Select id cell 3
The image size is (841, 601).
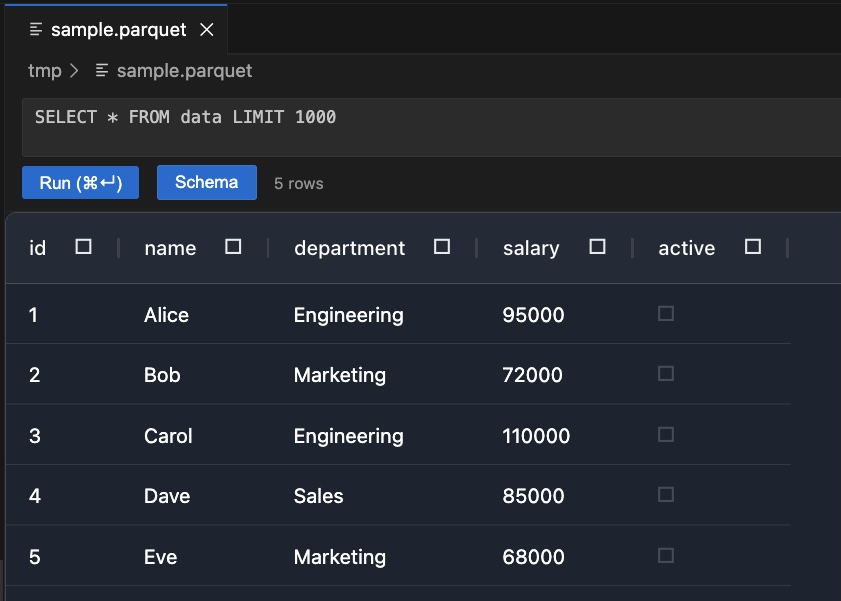coord(35,436)
